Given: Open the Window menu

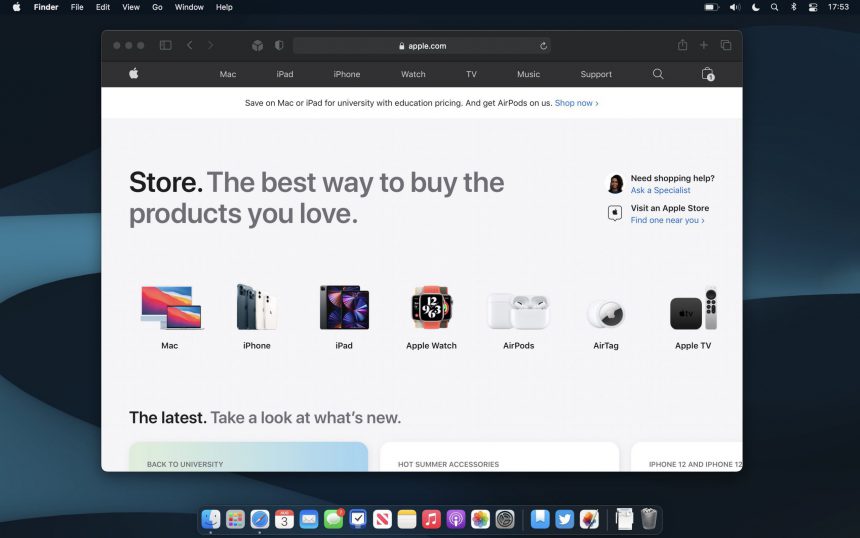Looking at the screenshot, I should [189, 7].
